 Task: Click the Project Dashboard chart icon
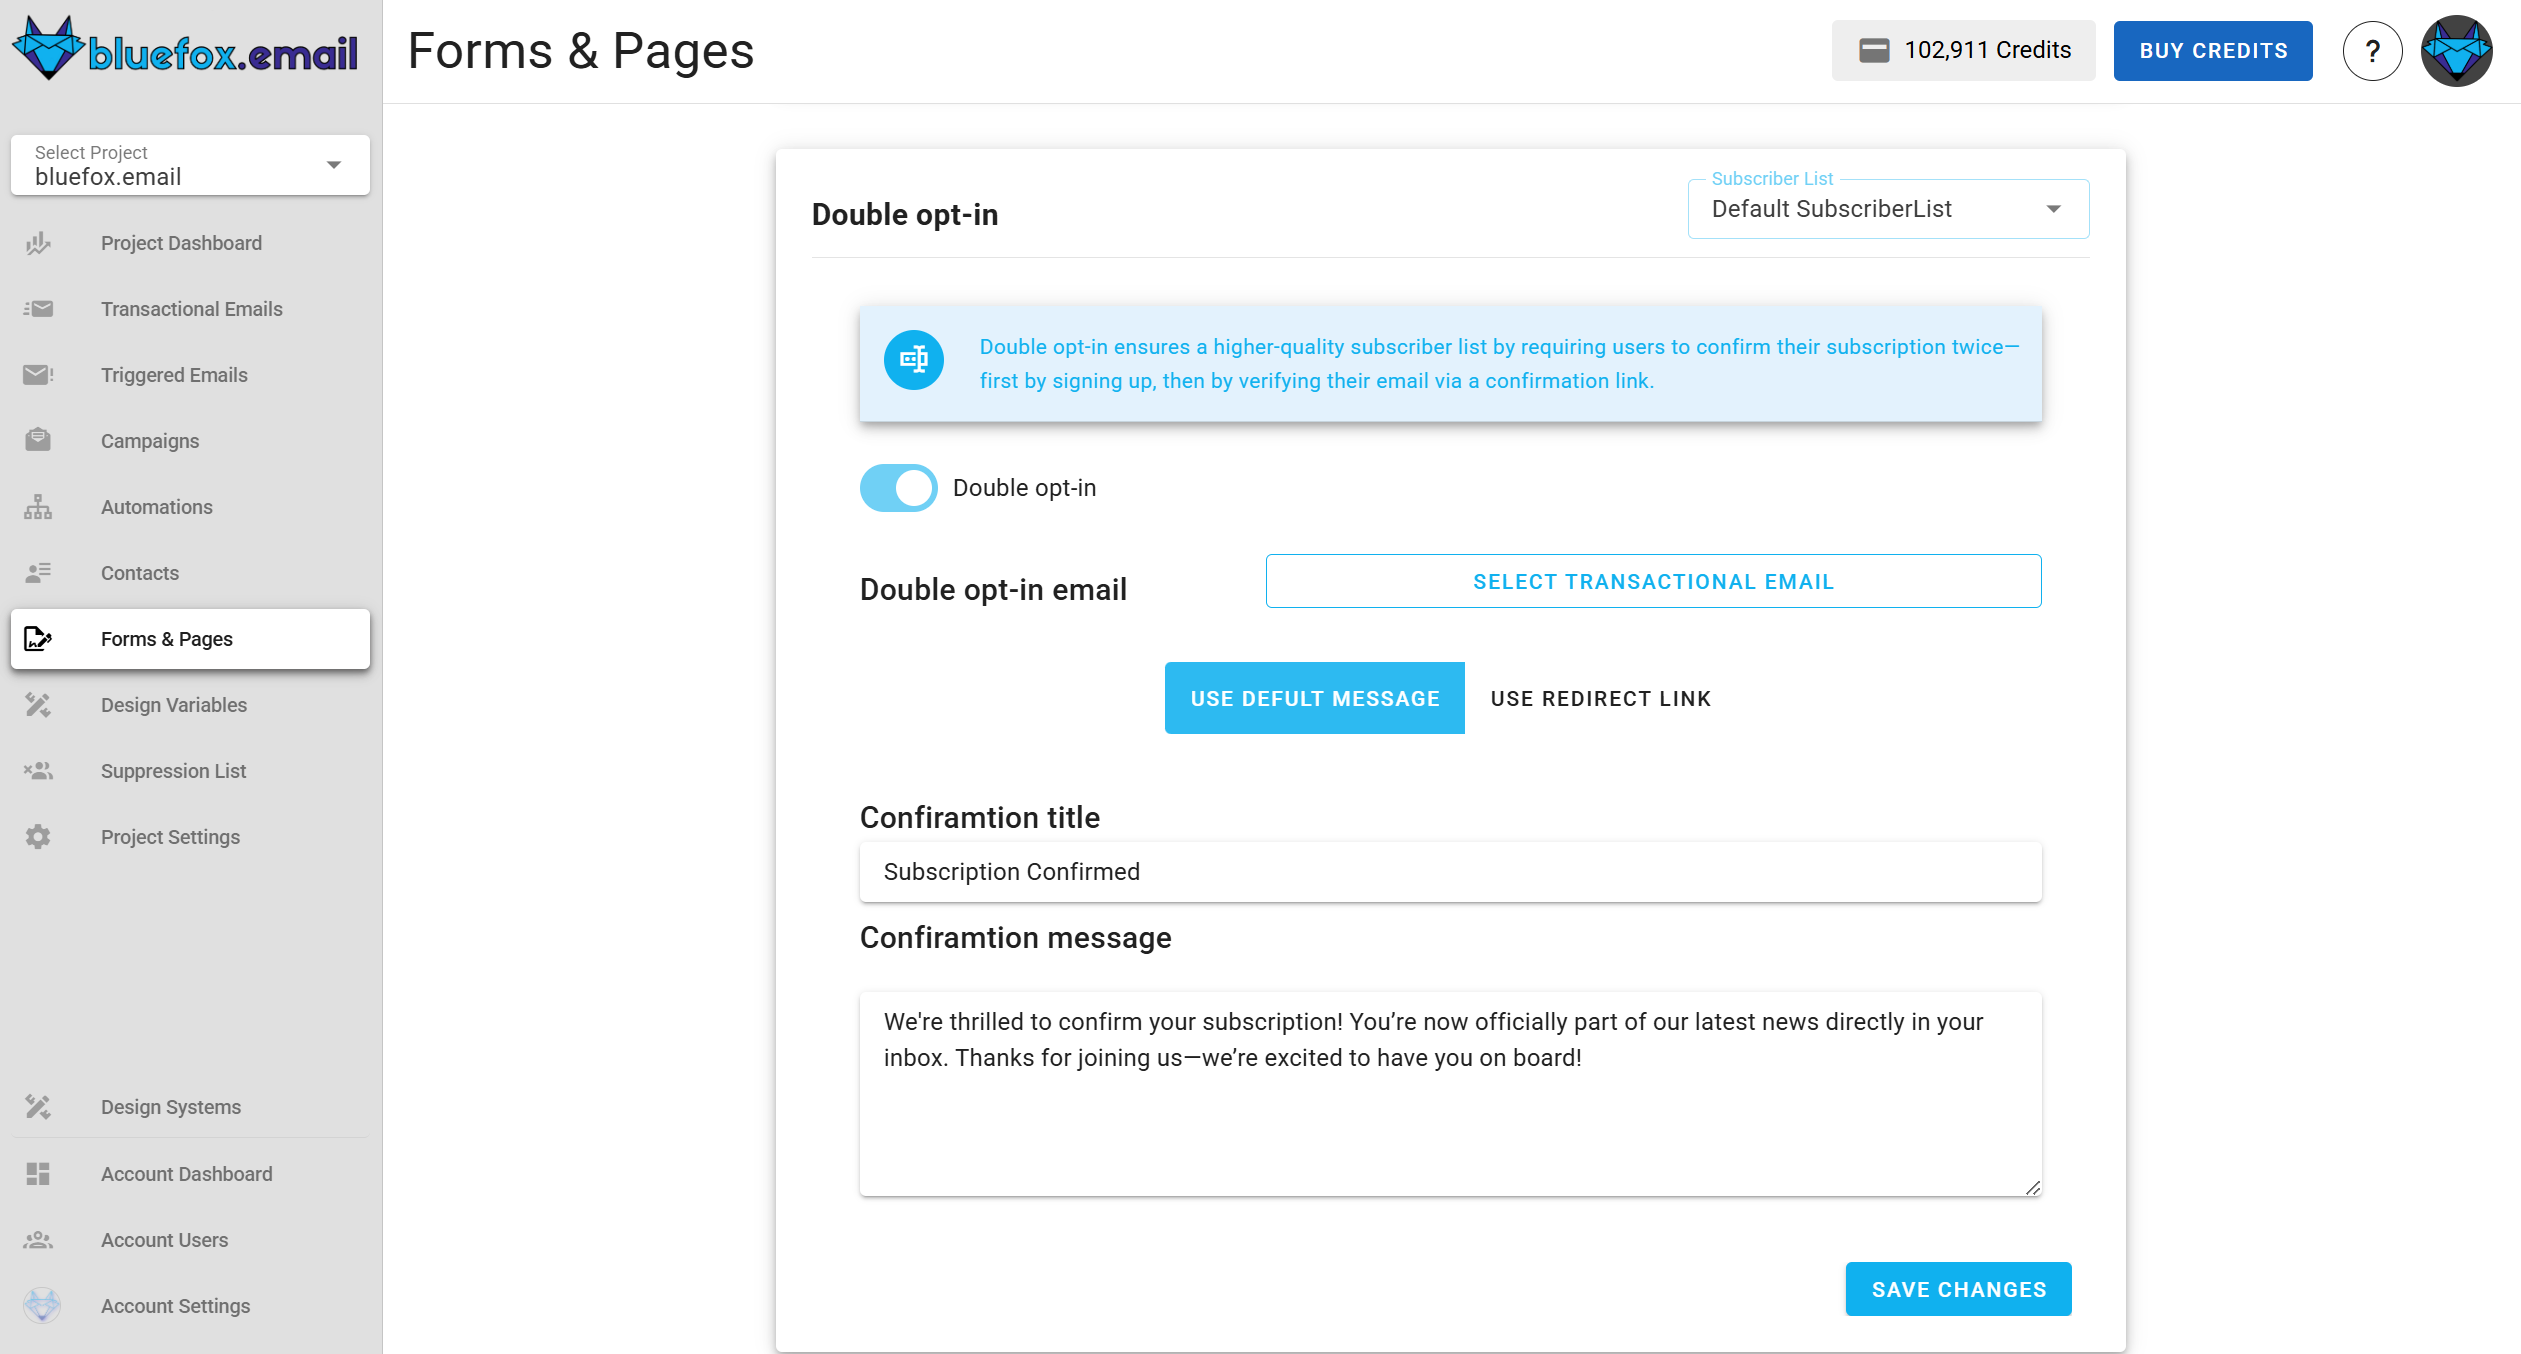tap(38, 243)
